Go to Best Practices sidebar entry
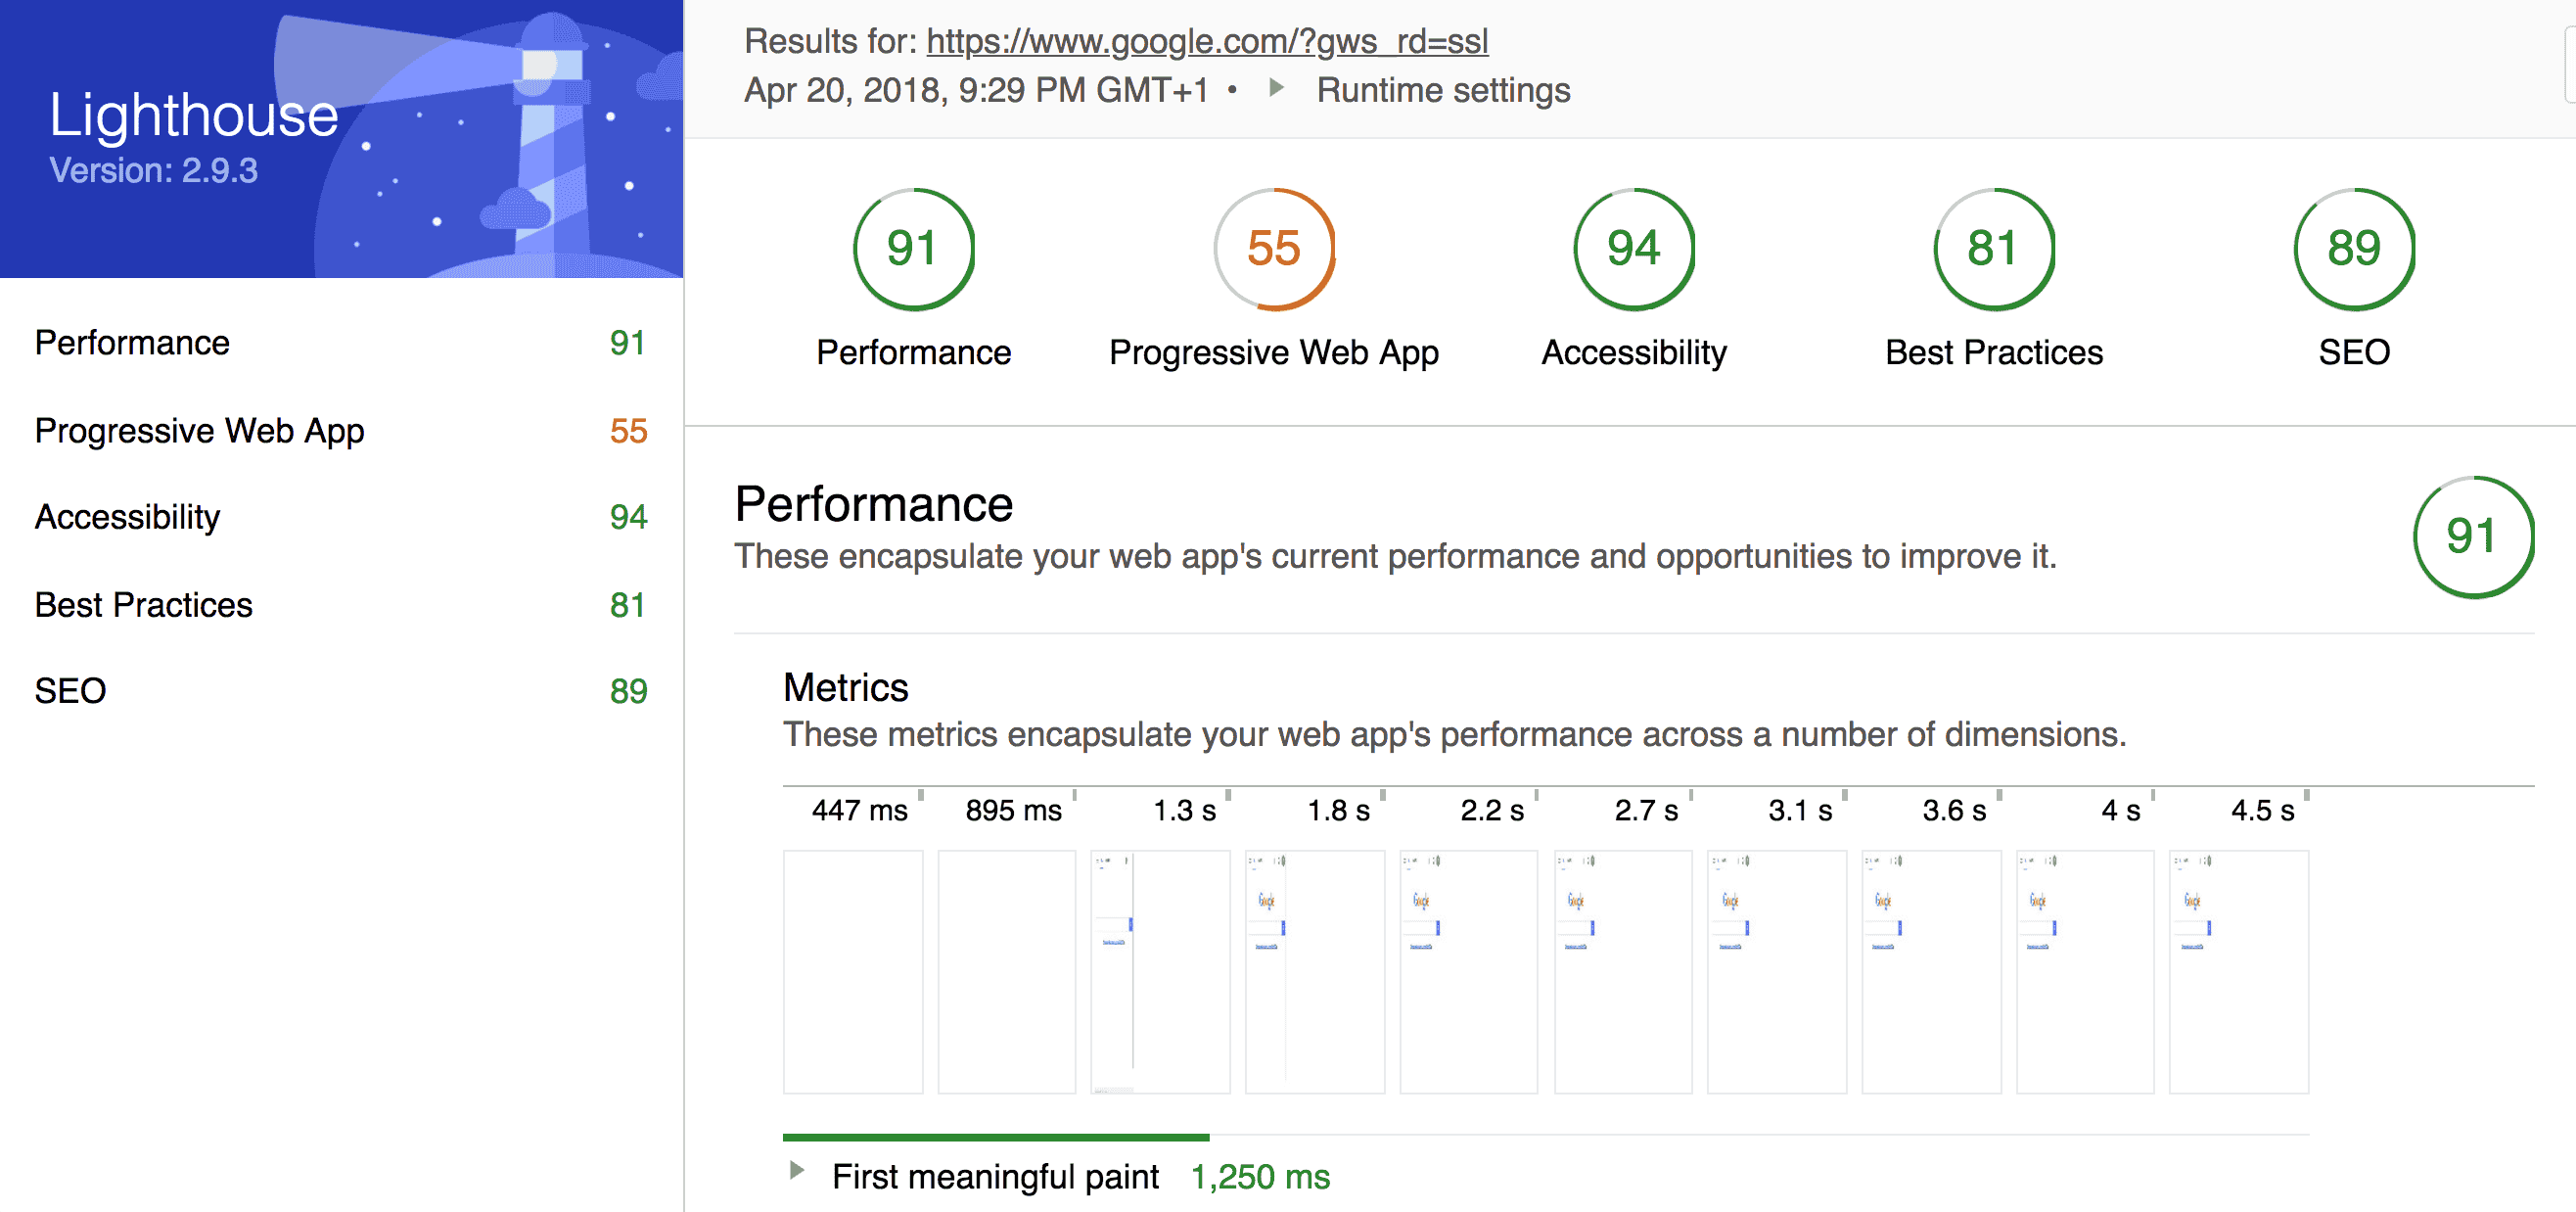The height and width of the screenshot is (1212, 2576). (341, 605)
